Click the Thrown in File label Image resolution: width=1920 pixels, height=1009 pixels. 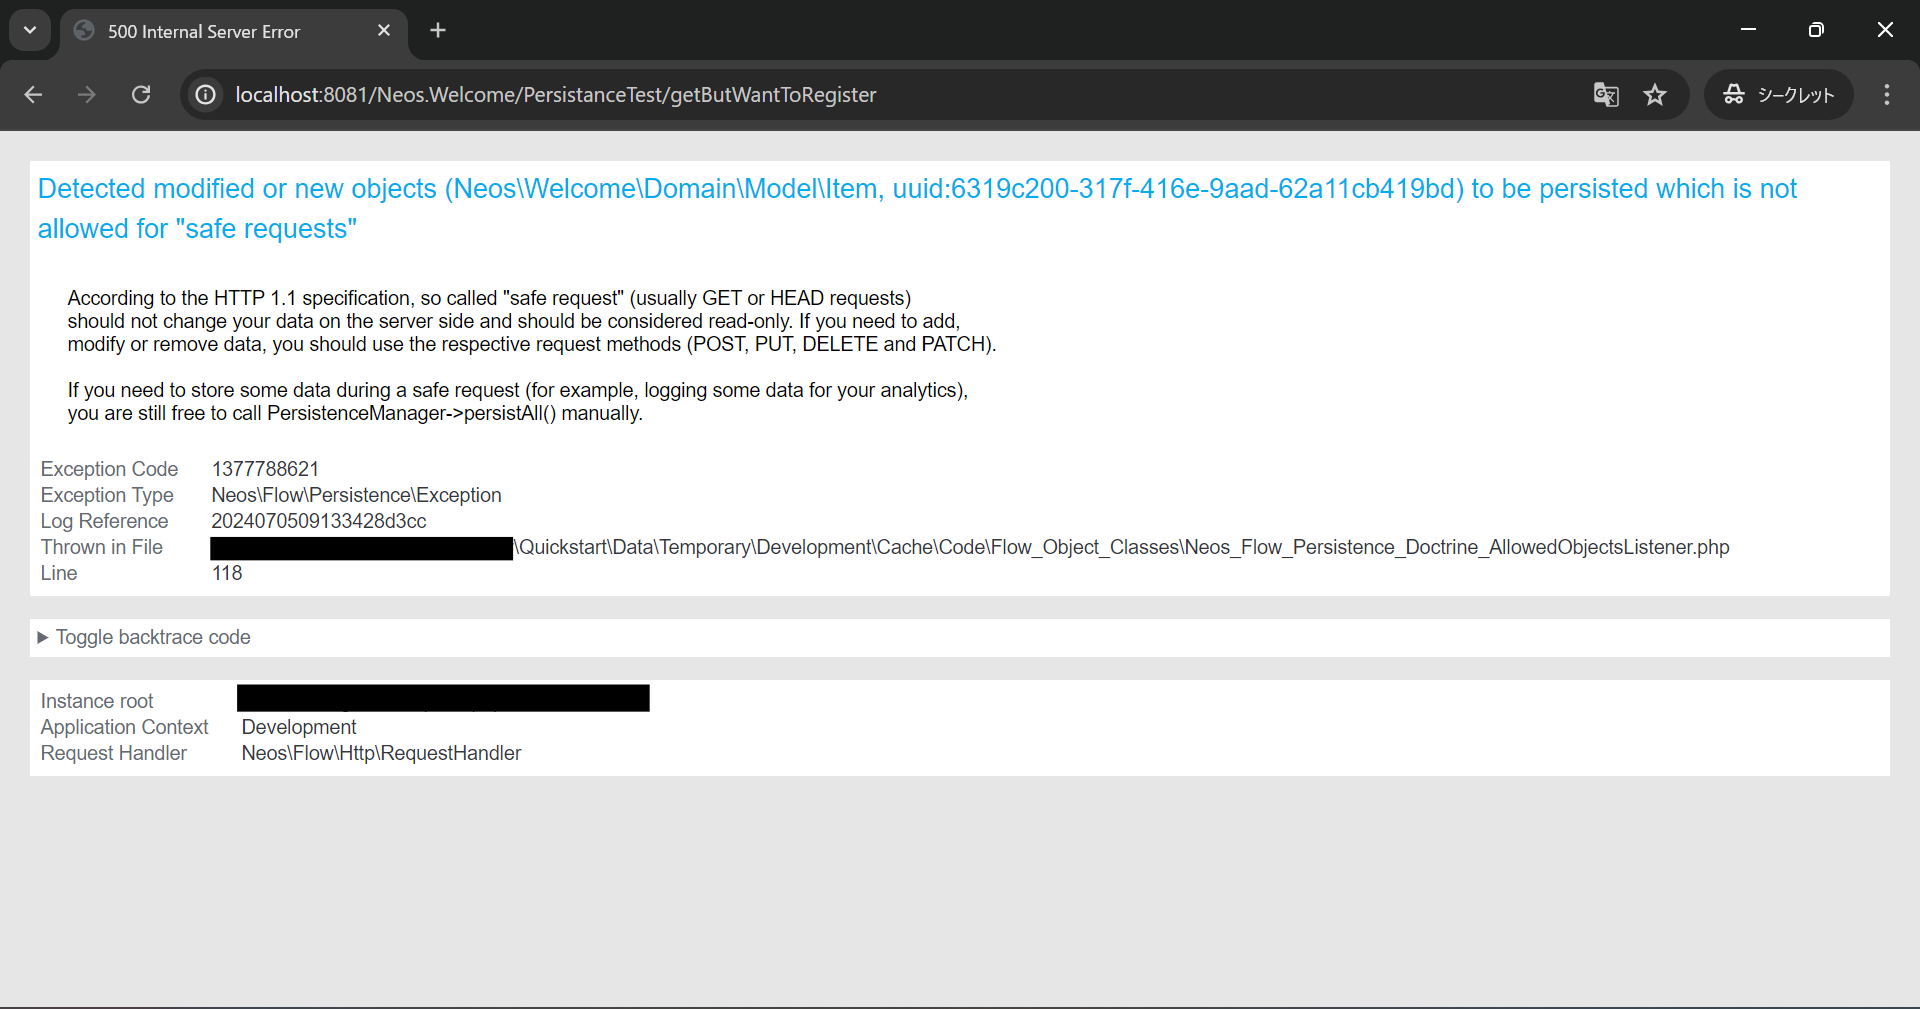coord(101,547)
